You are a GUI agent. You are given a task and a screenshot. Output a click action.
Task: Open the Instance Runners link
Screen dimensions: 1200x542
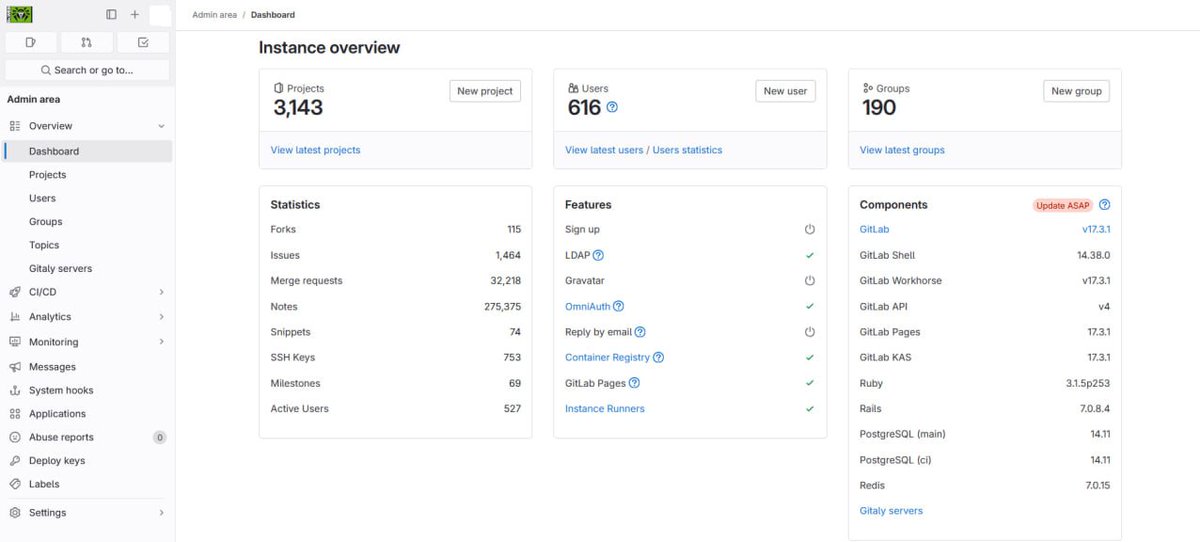coord(605,409)
